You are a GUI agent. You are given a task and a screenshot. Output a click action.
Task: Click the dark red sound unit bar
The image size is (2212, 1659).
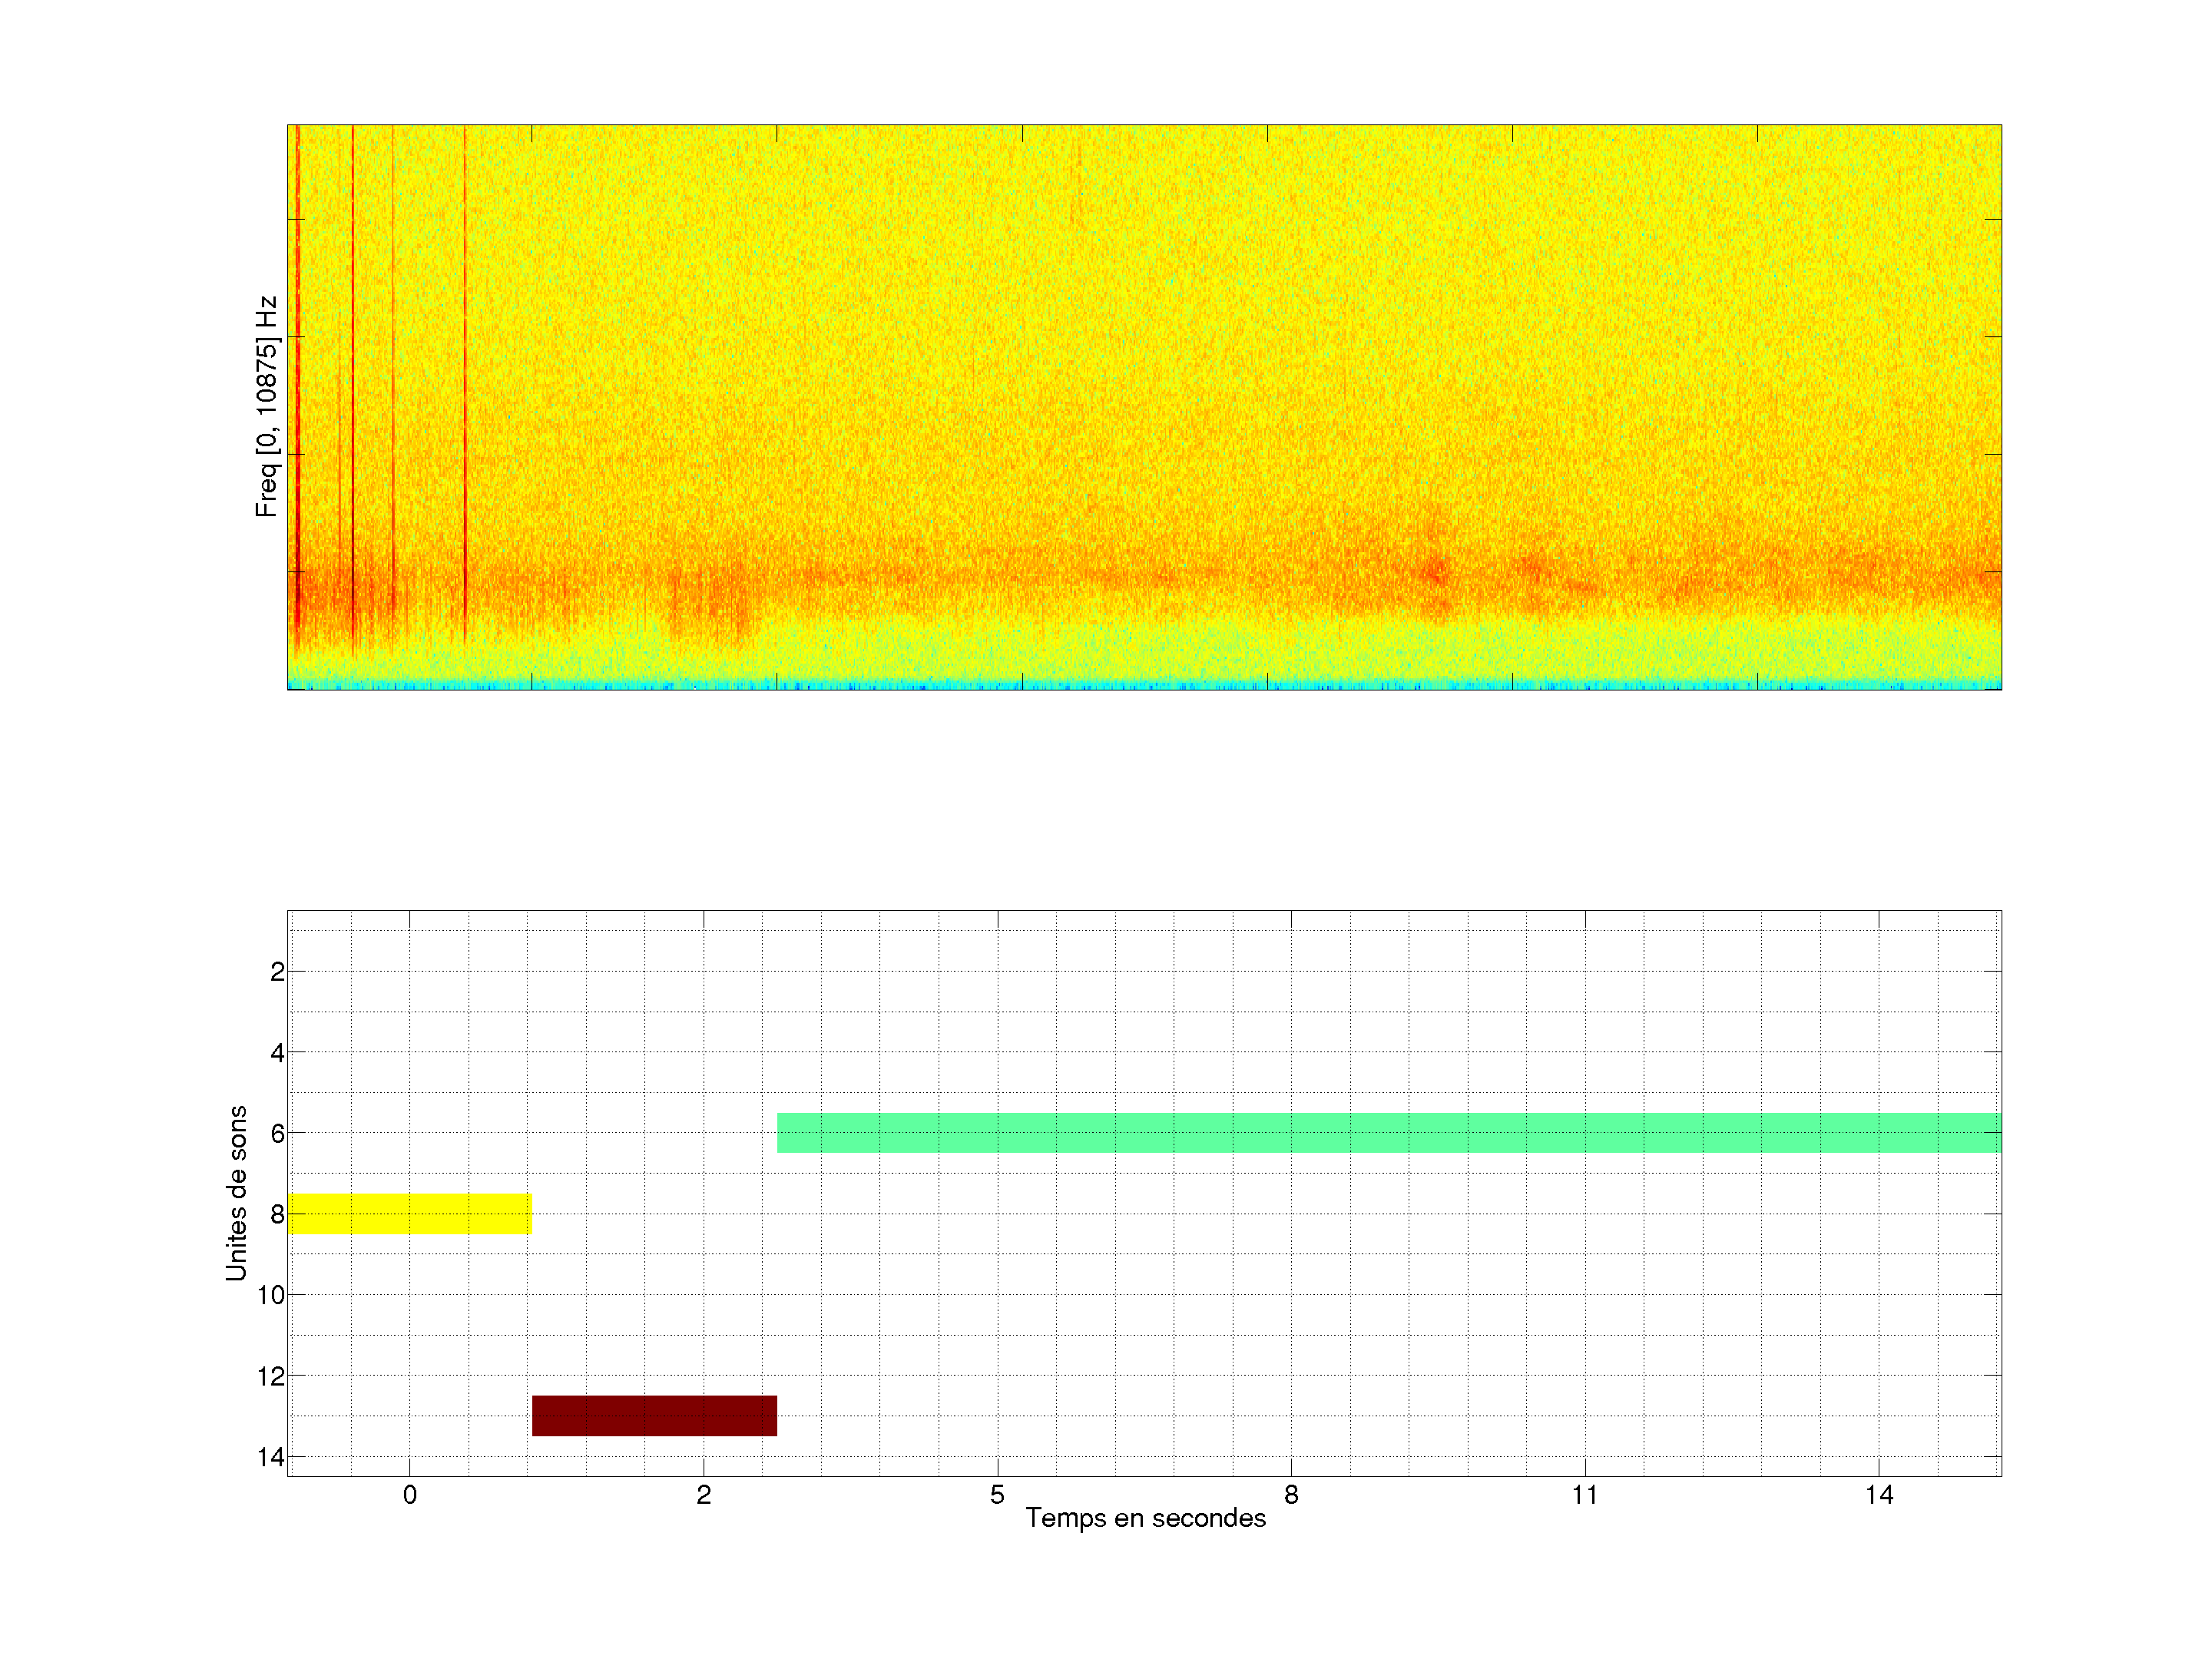[654, 1415]
